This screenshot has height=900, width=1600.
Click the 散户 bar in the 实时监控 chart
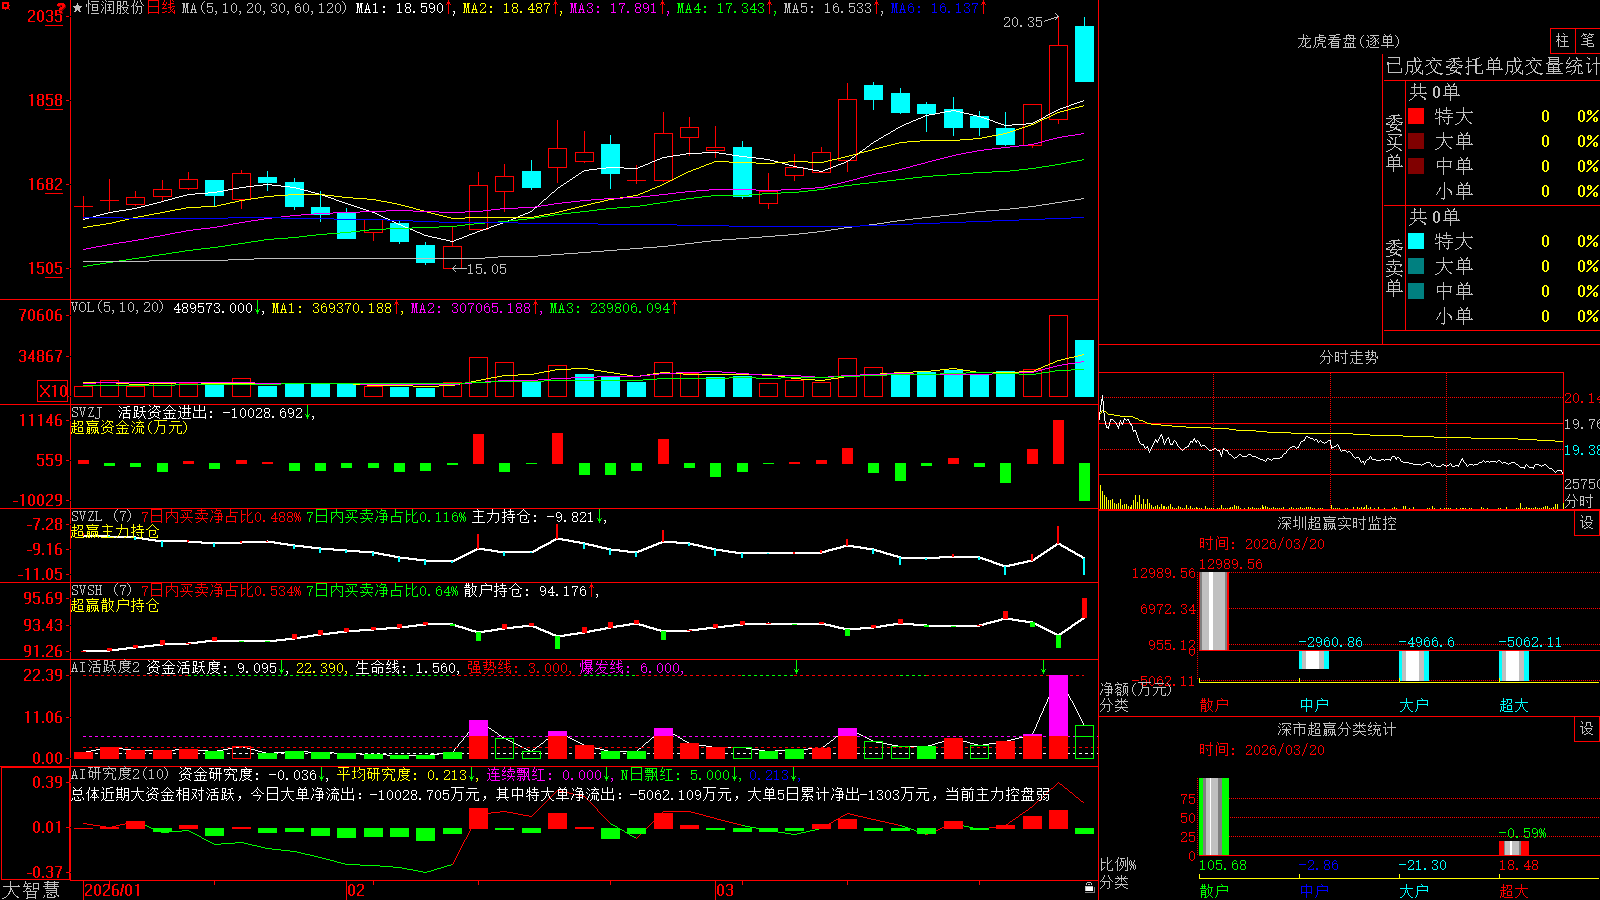click(x=1213, y=611)
